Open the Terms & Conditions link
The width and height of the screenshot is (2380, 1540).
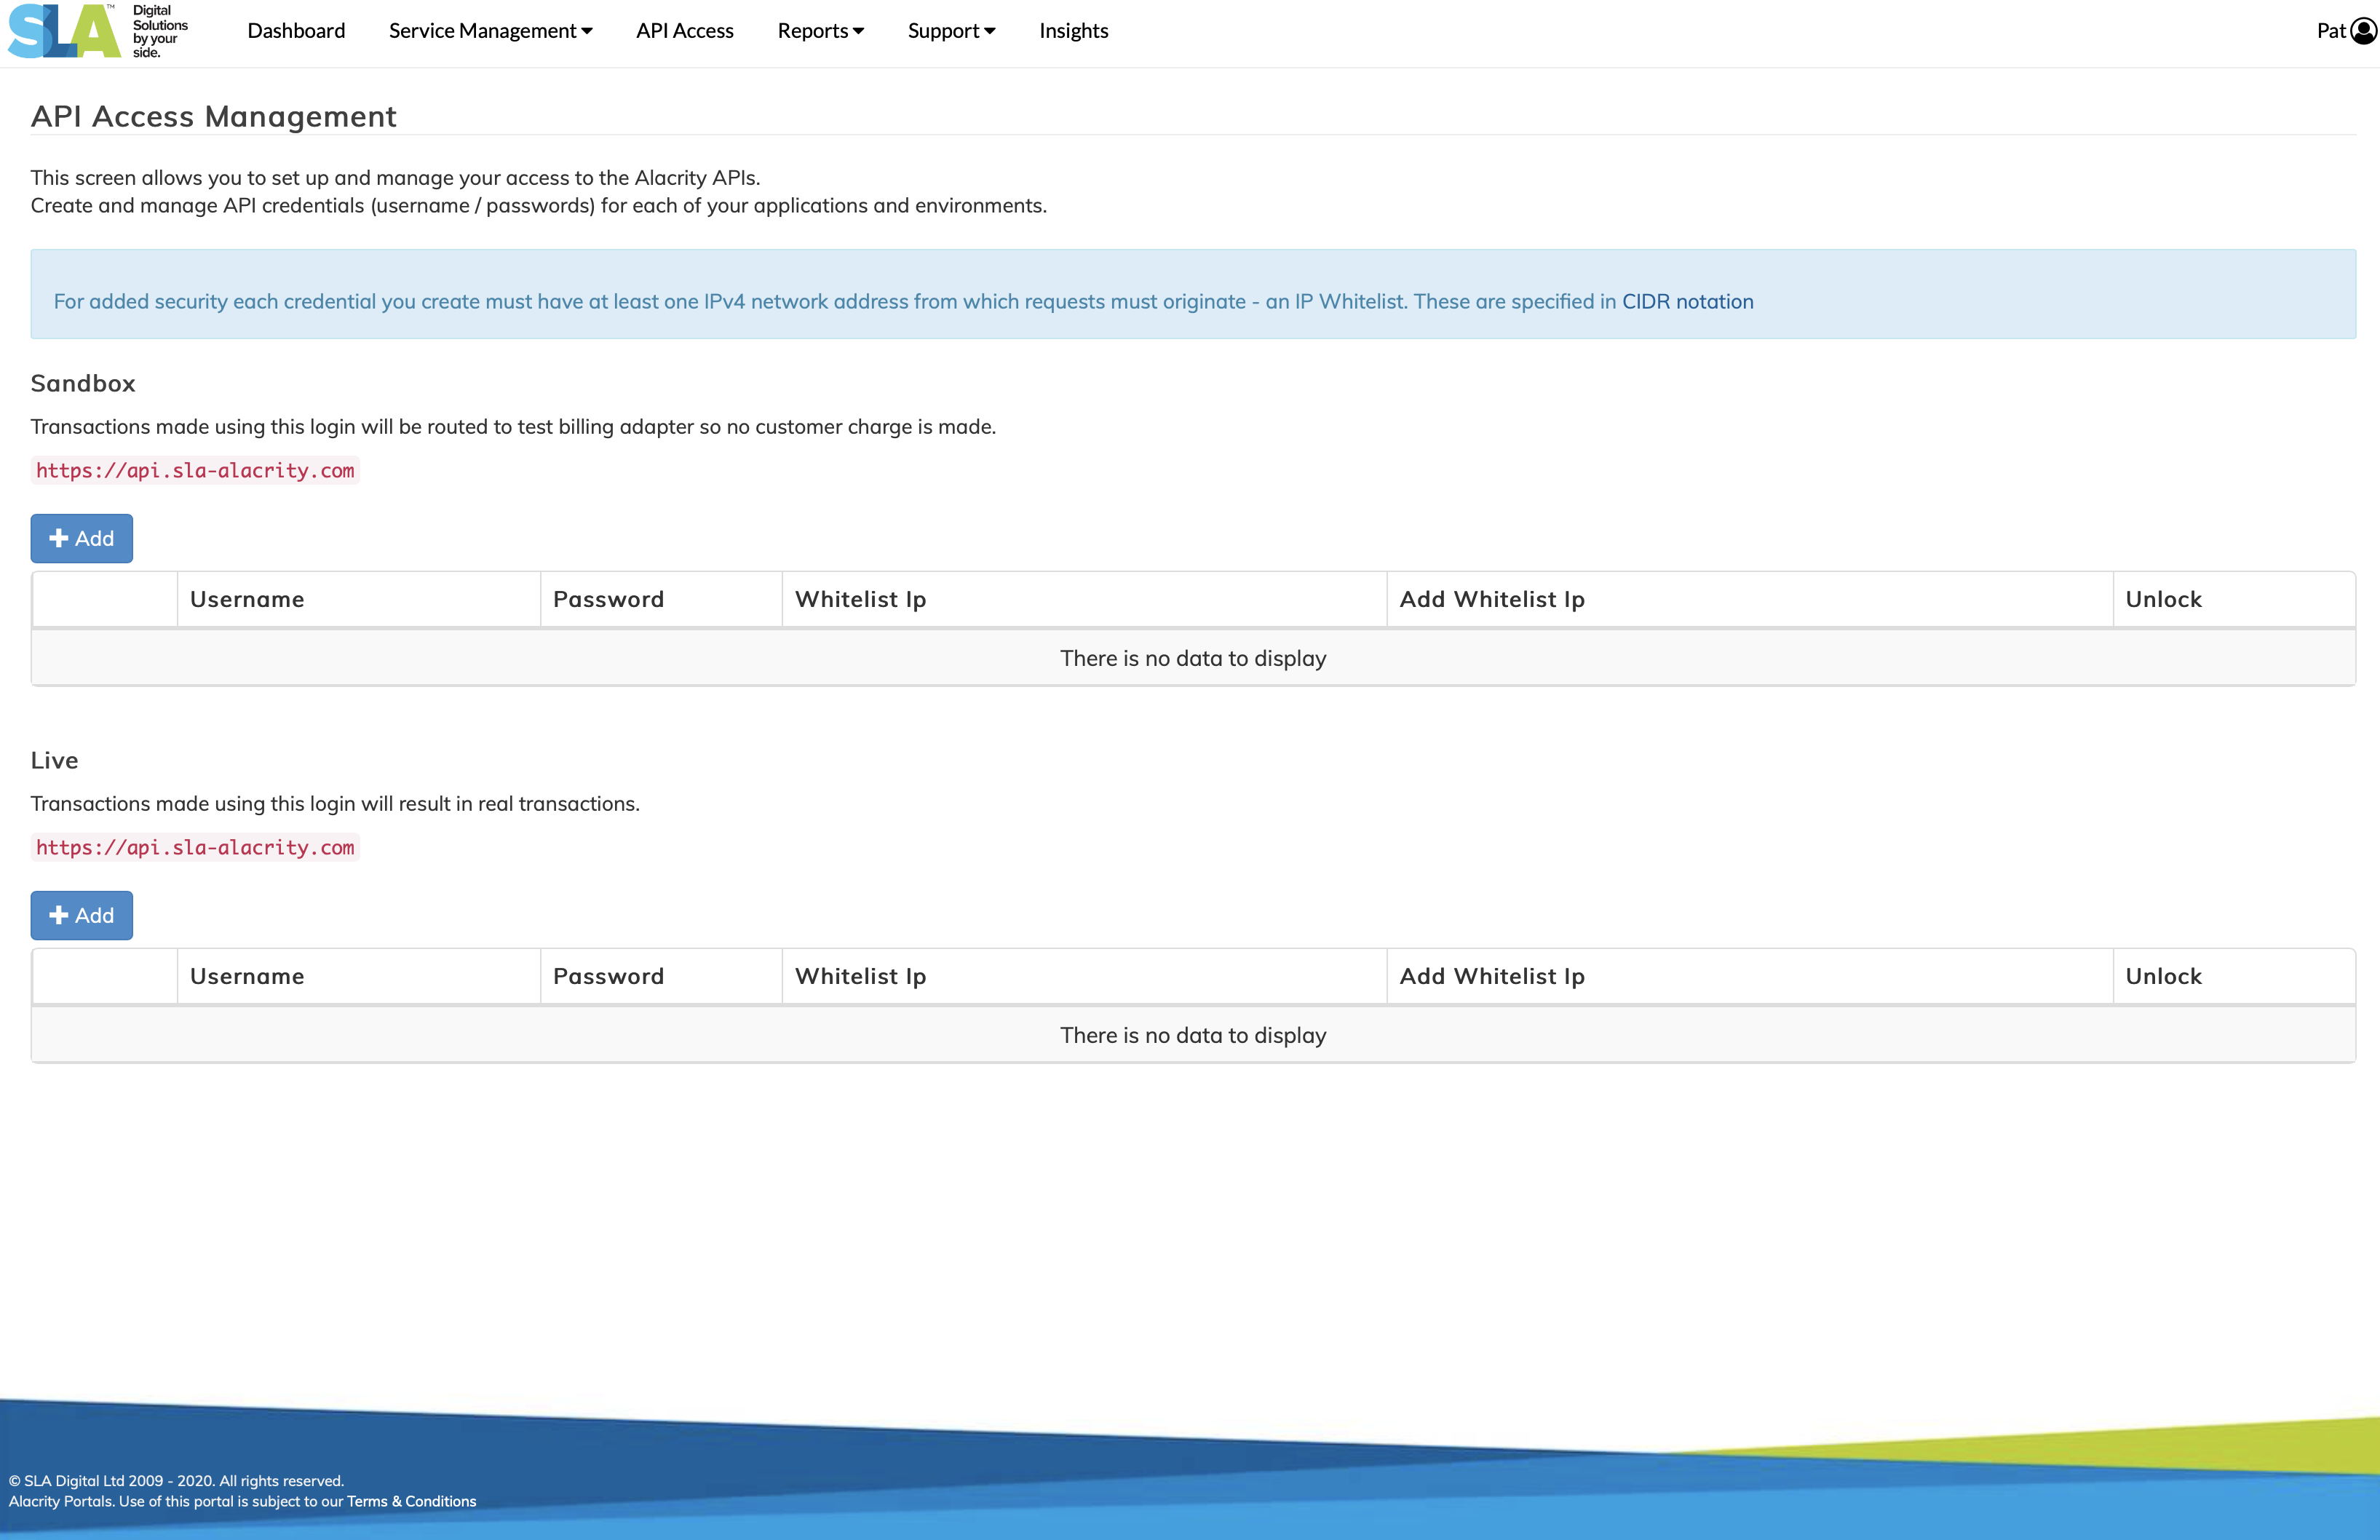coord(411,1501)
